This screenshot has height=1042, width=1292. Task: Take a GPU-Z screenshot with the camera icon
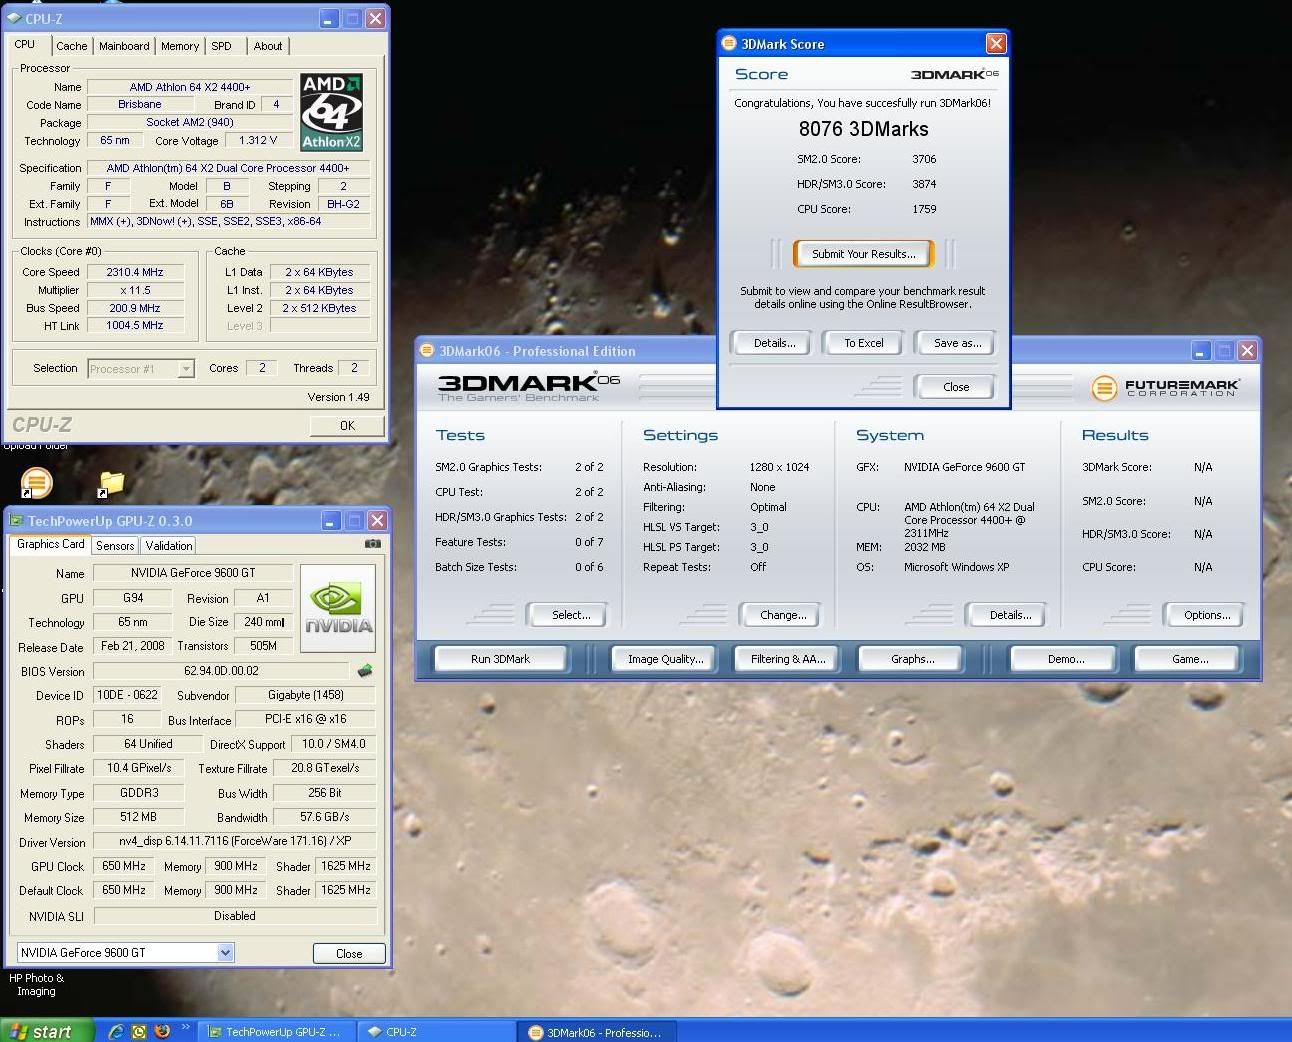[x=373, y=544]
